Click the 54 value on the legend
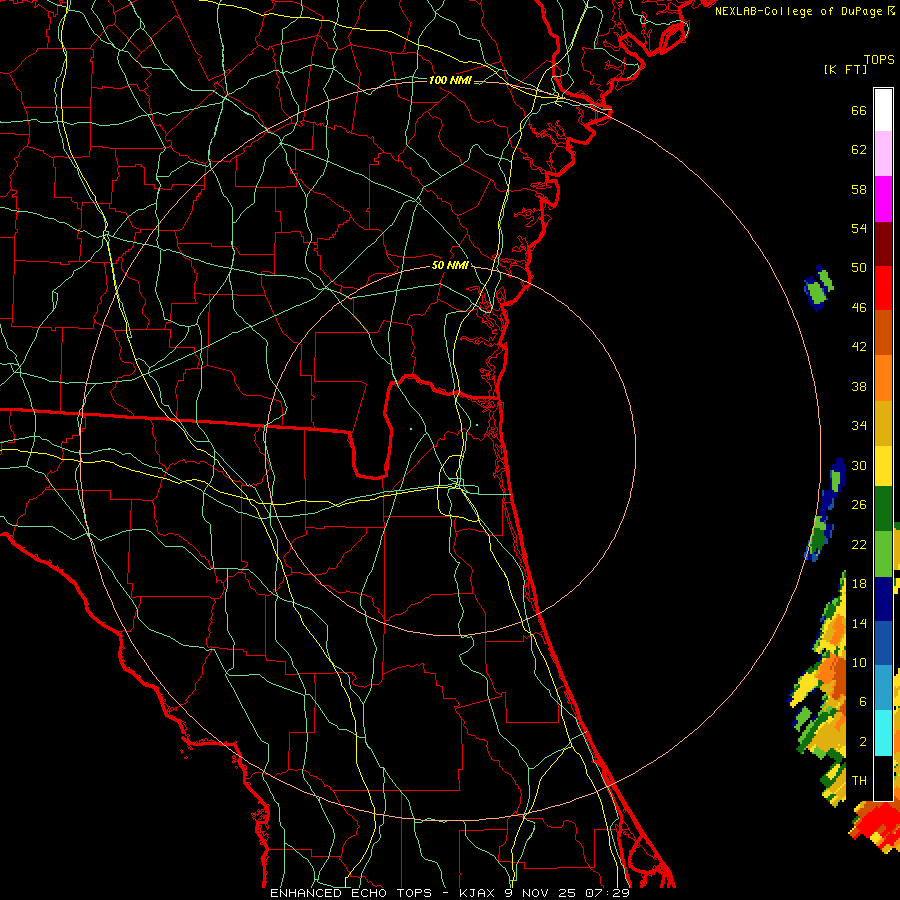Viewport: 900px width, 900px height. [x=859, y=228]
